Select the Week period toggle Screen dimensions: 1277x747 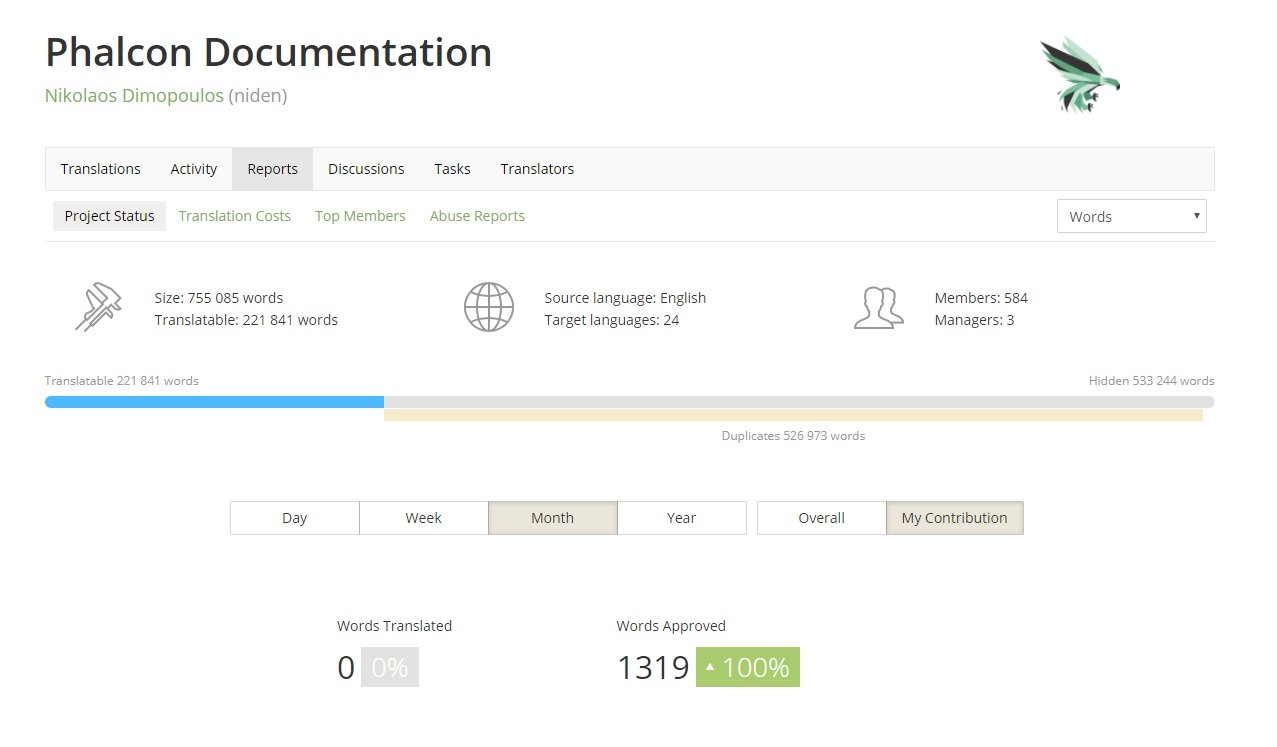pos(423,518)
